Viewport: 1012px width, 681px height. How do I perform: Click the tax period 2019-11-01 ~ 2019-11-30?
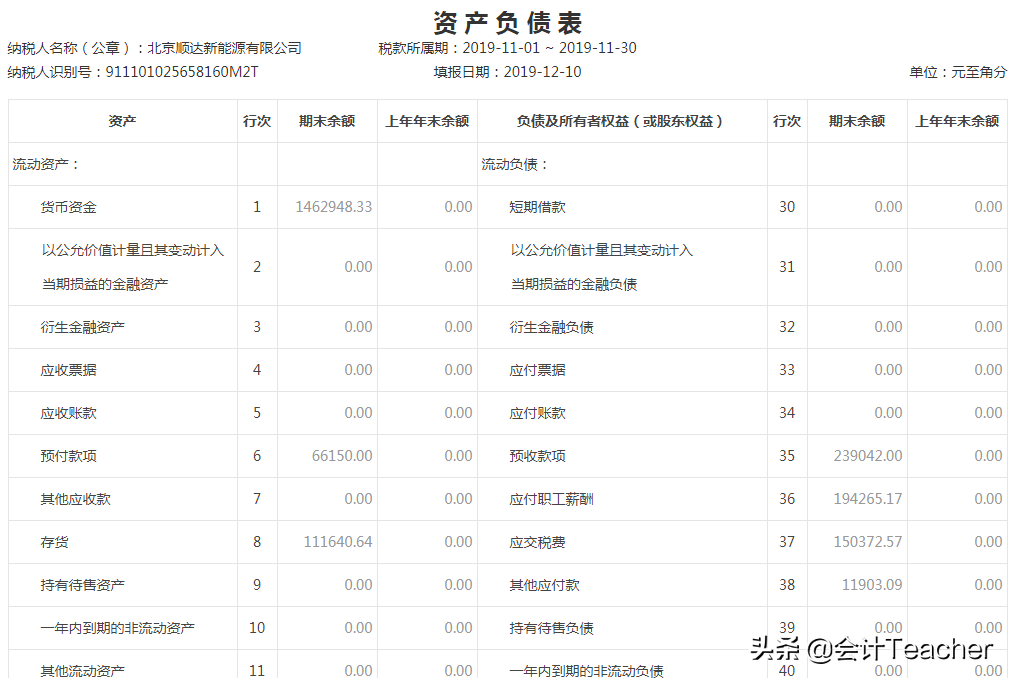[549, 48]
